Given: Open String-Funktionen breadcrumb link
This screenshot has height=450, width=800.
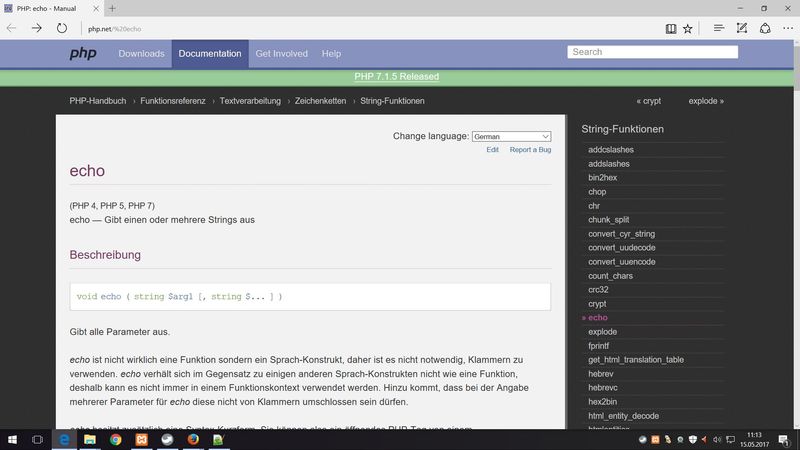Looking at the screenshot, I should [392, 101].
